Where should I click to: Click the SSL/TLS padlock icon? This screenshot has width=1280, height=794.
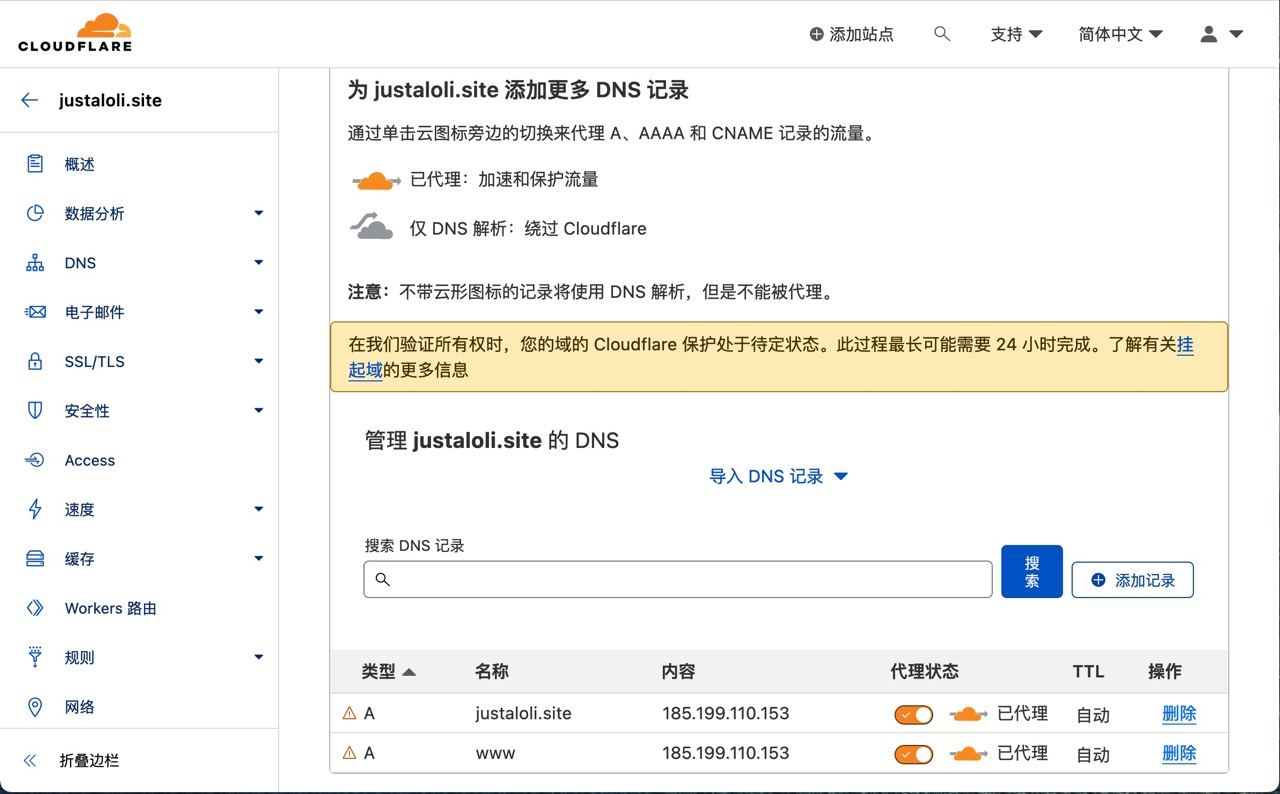pyautogui.click(x=35, y=361)
